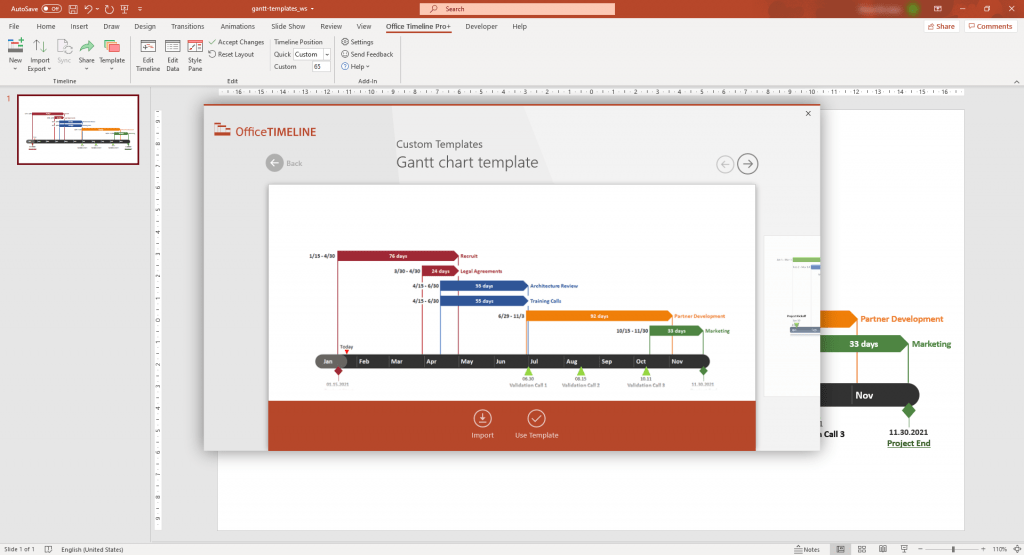Expand the Help dropdown in Add-In group

pyautogui.click(x=356, y=67)
